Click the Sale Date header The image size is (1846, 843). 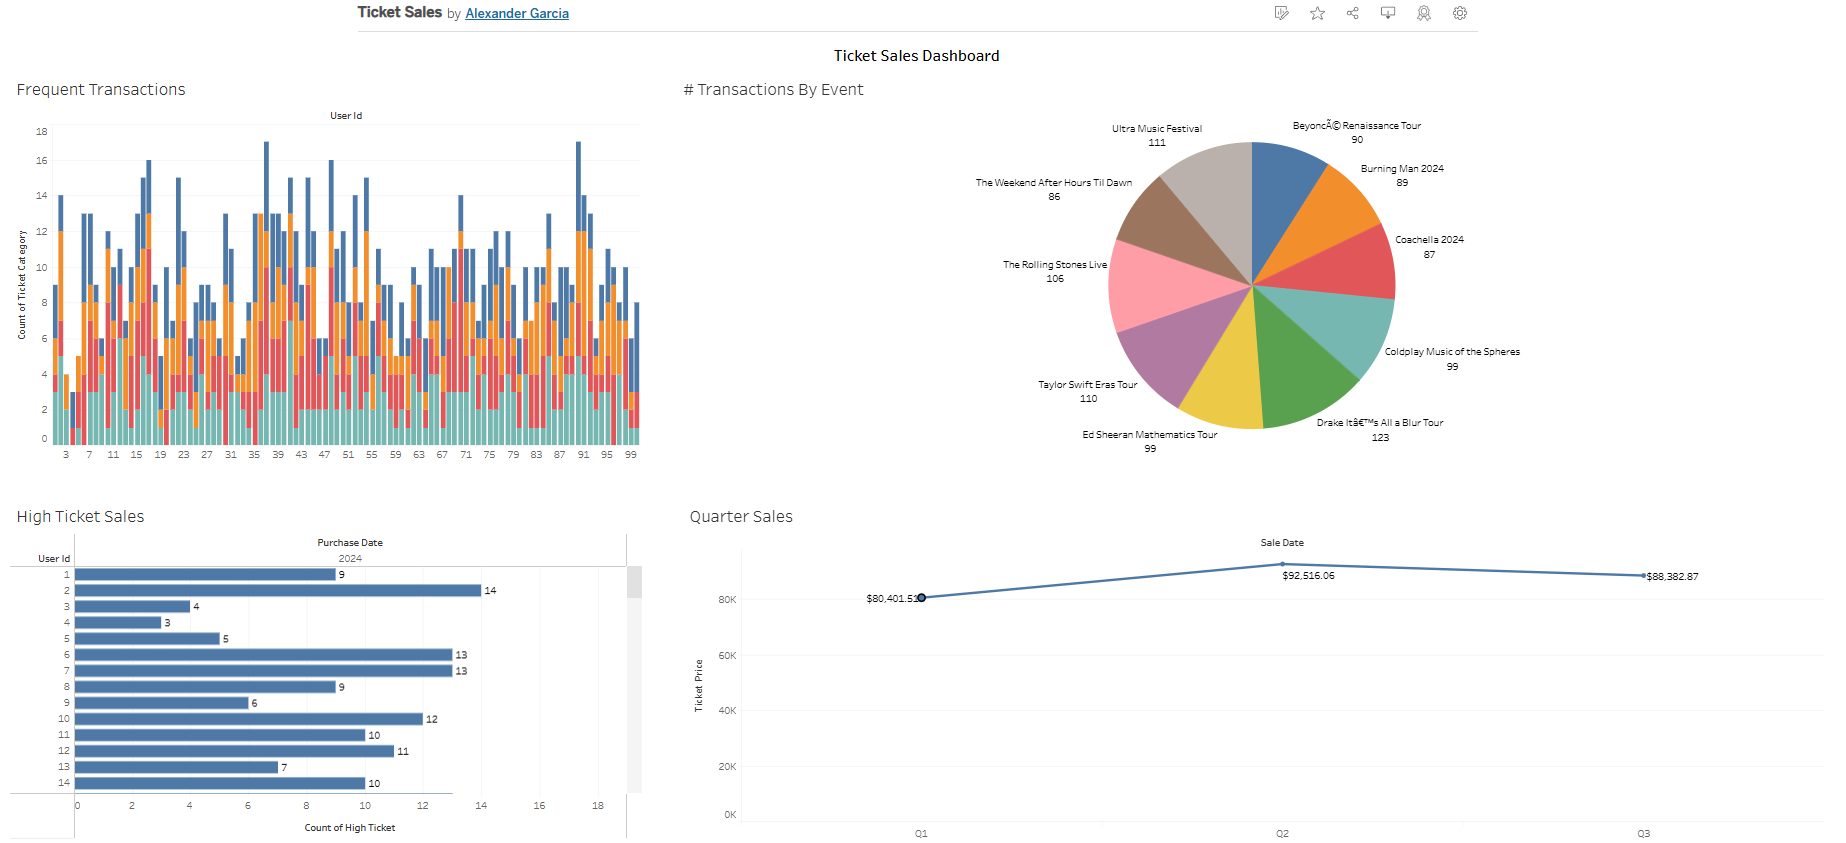pos(1282,543)
